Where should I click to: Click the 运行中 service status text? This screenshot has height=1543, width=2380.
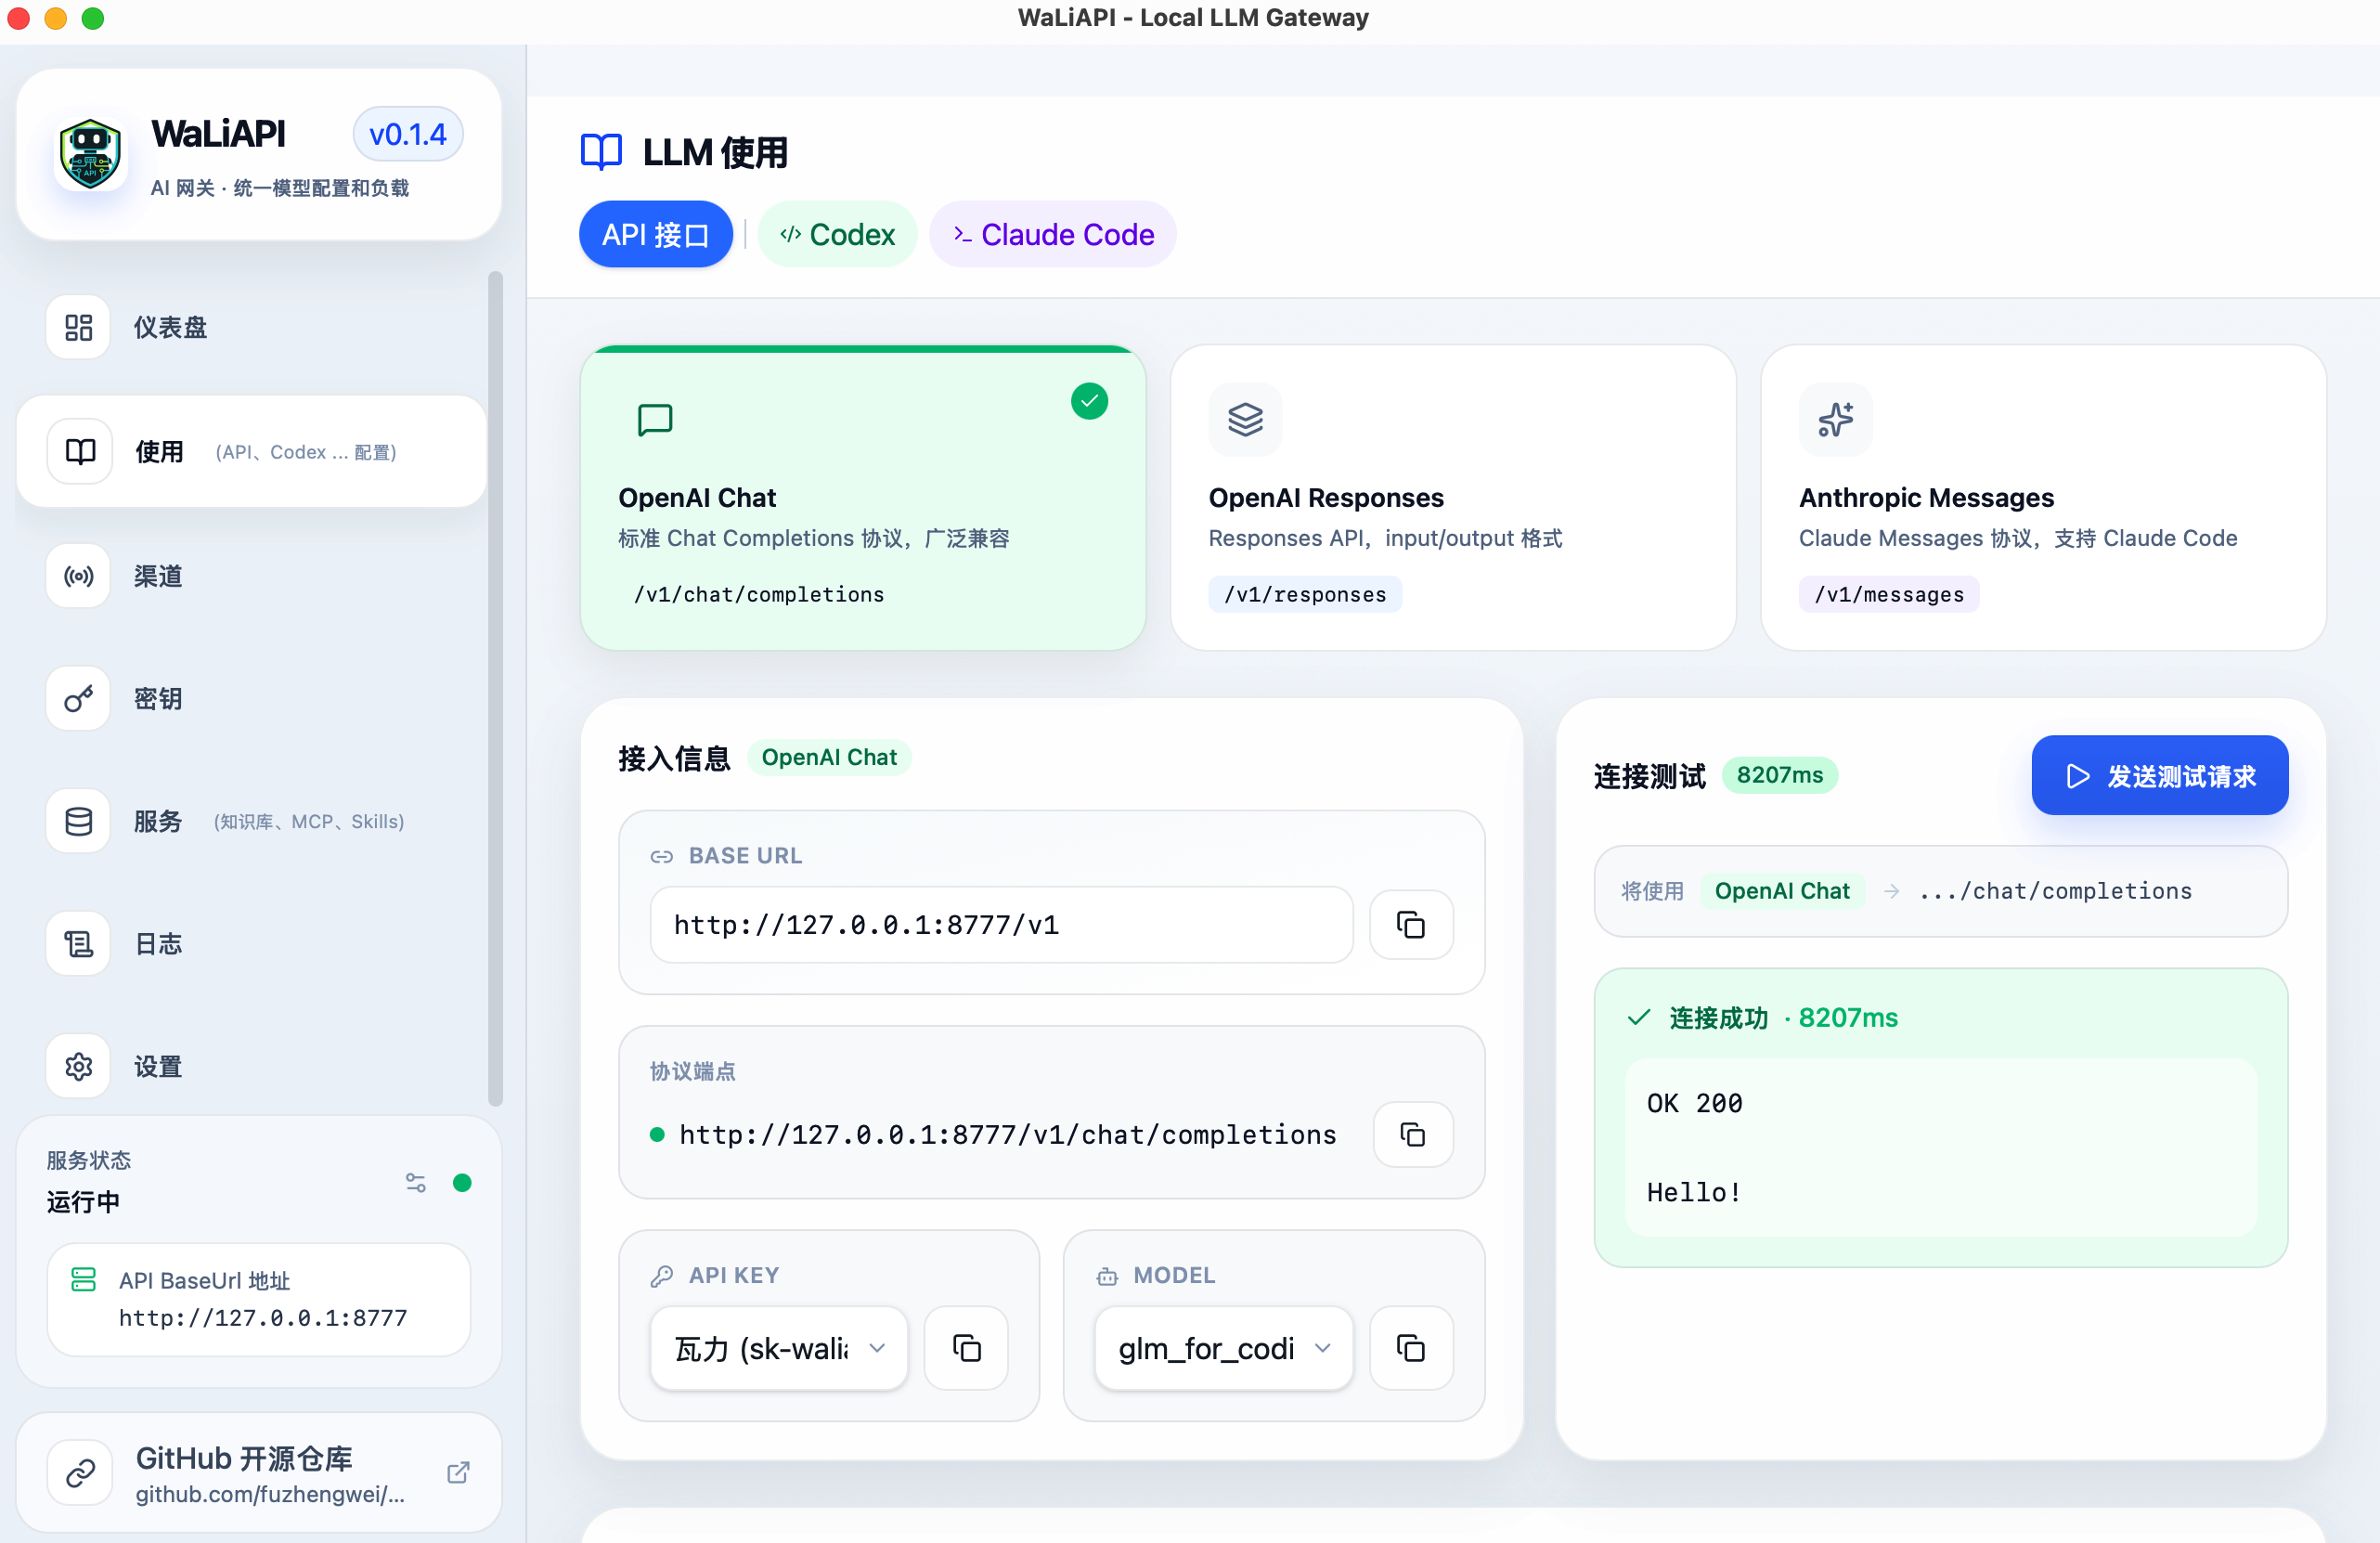pos(83,1202)
